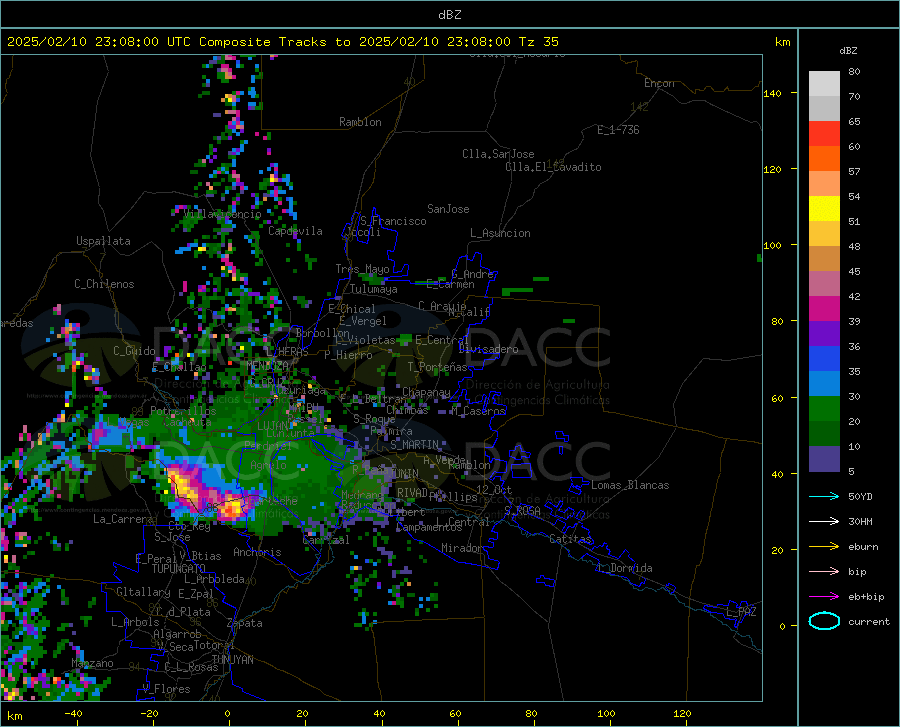Screen dimensions: 900x727
Task: Pick the slate purple 5-10 dBZ swatch
Action: 824,459
